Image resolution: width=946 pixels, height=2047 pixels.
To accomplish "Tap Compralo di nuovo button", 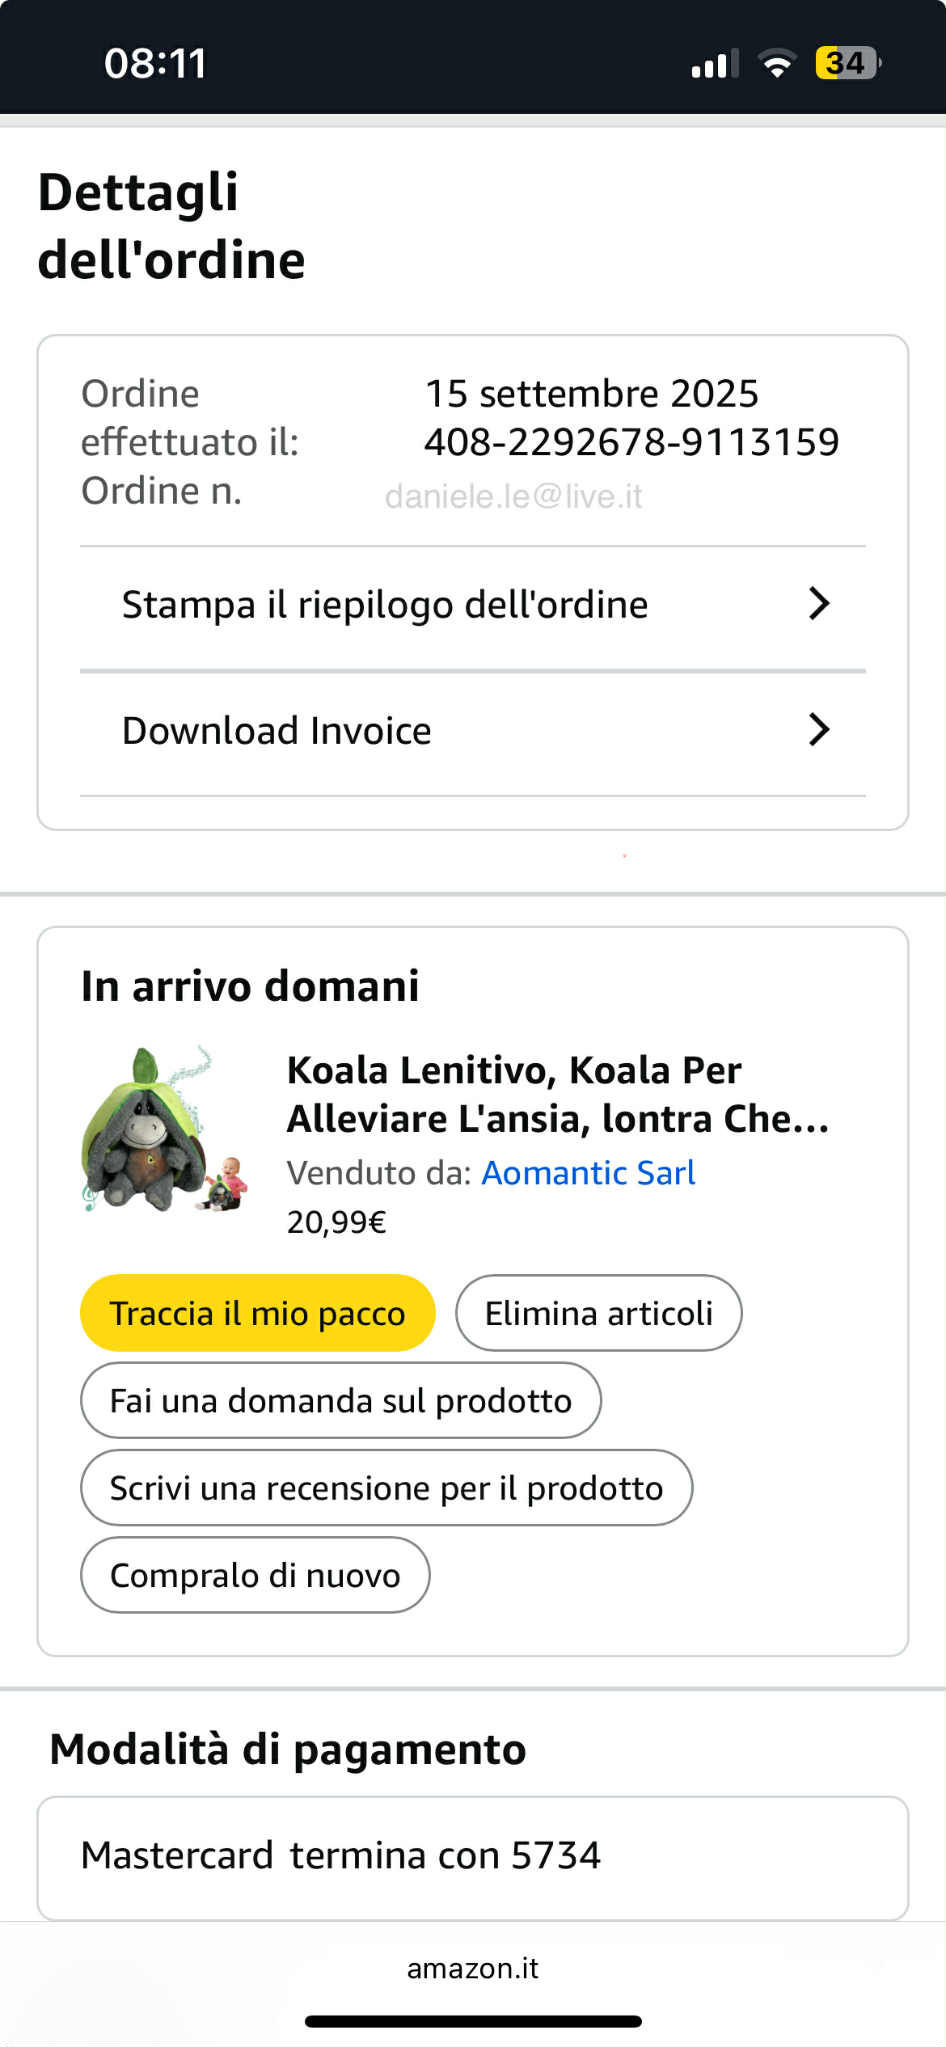I will coord(255,1575).
